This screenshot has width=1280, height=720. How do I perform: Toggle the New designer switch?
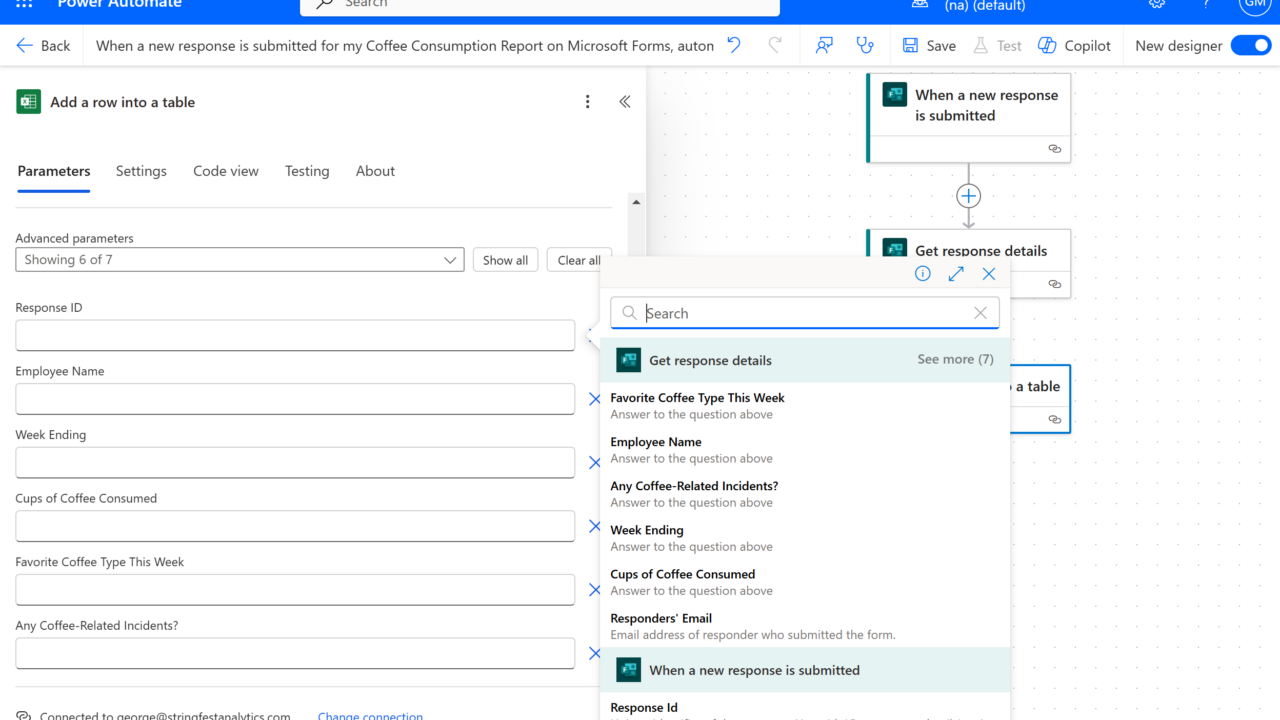pyautogui.click(x=1250, y=45)
